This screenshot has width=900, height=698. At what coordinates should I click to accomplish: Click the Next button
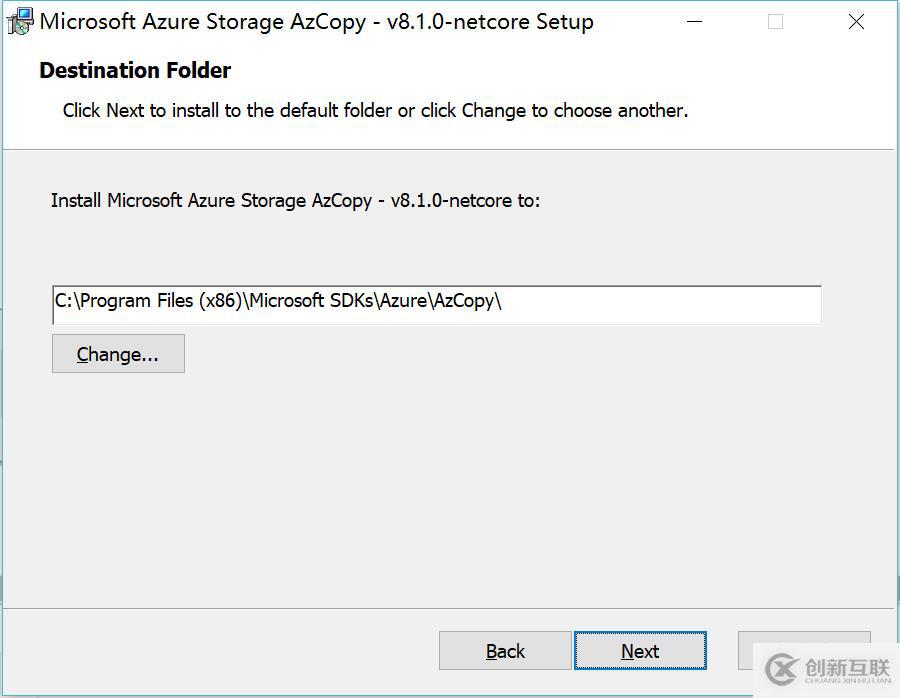(x=640, y=650)
